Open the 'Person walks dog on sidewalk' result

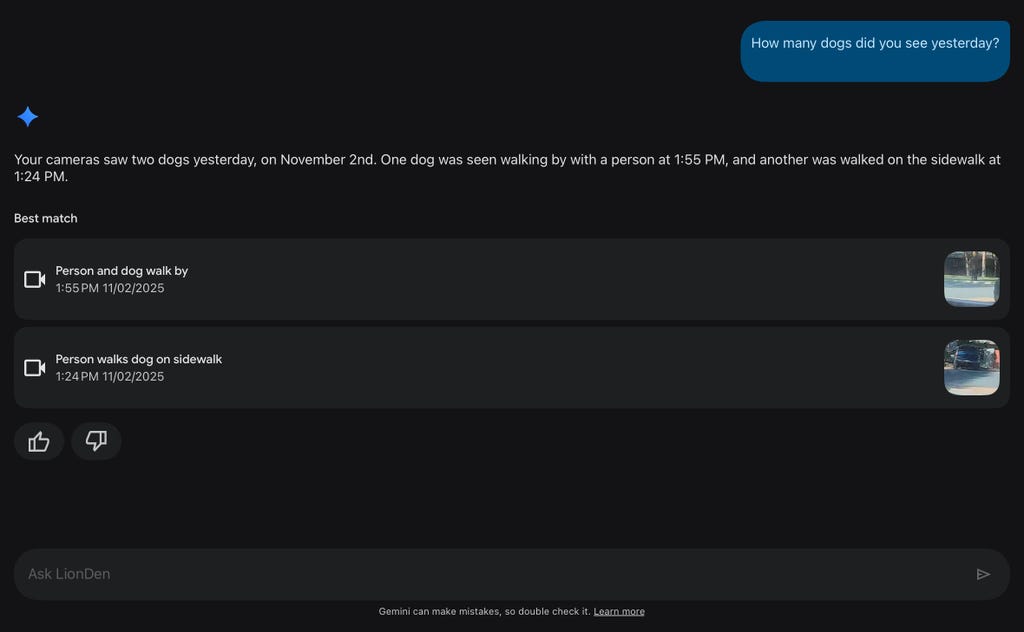pyautogui.click(x=139, y=359)
